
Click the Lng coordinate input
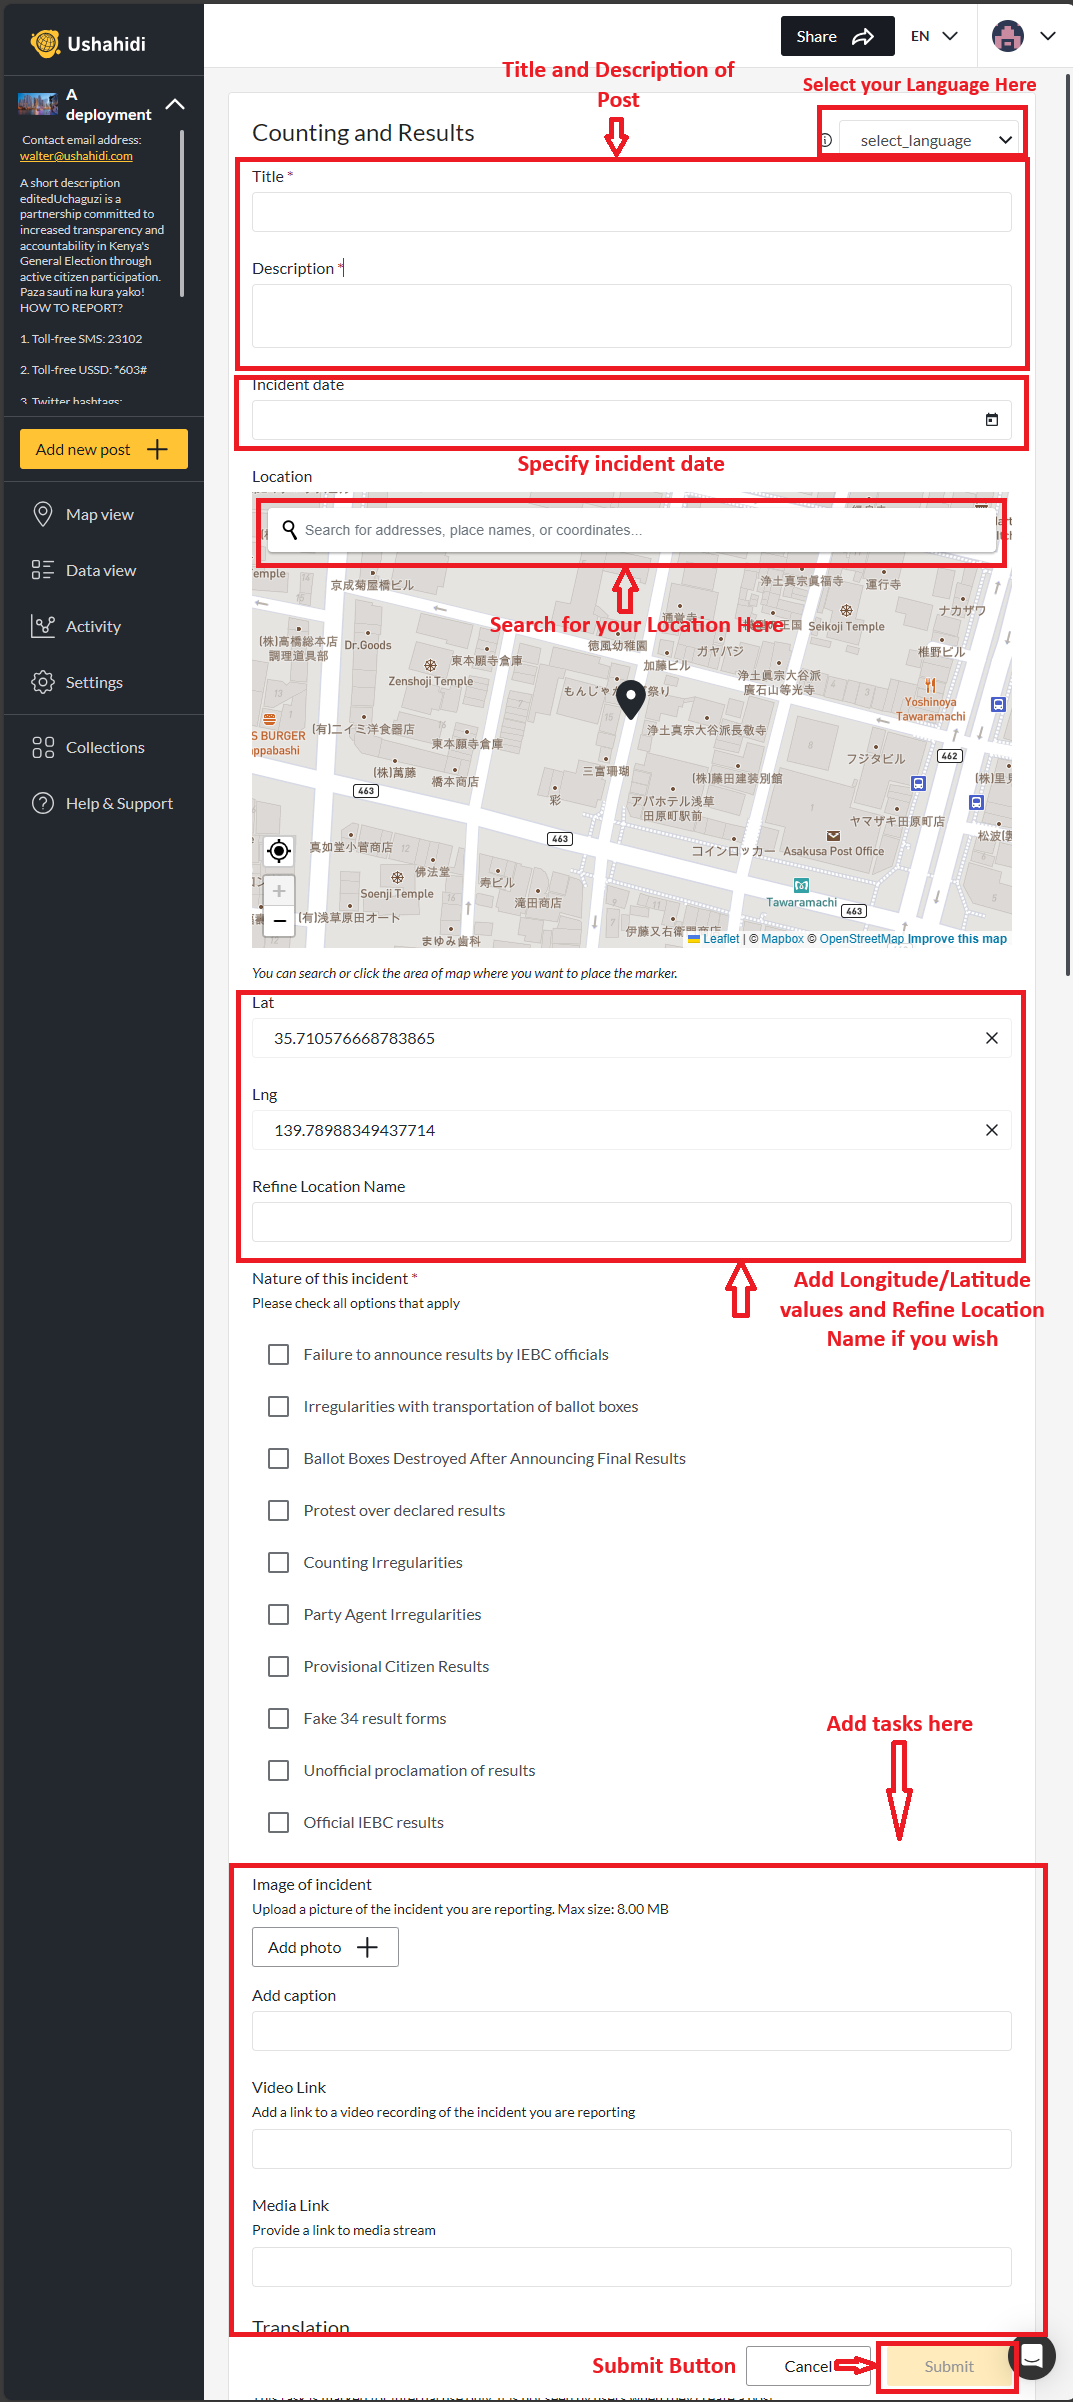click(631, 1130)
